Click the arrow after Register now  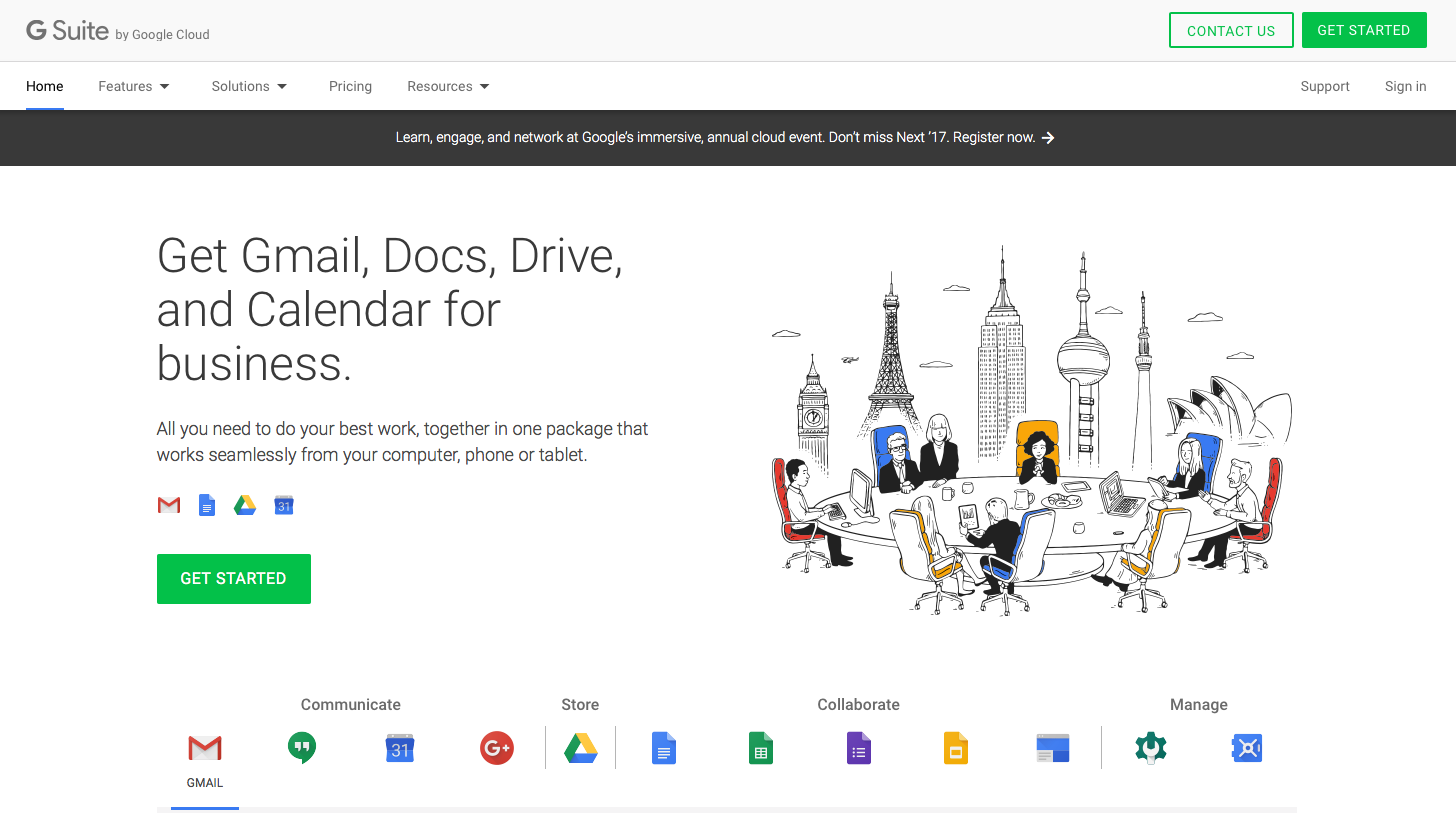point(1048,138)
